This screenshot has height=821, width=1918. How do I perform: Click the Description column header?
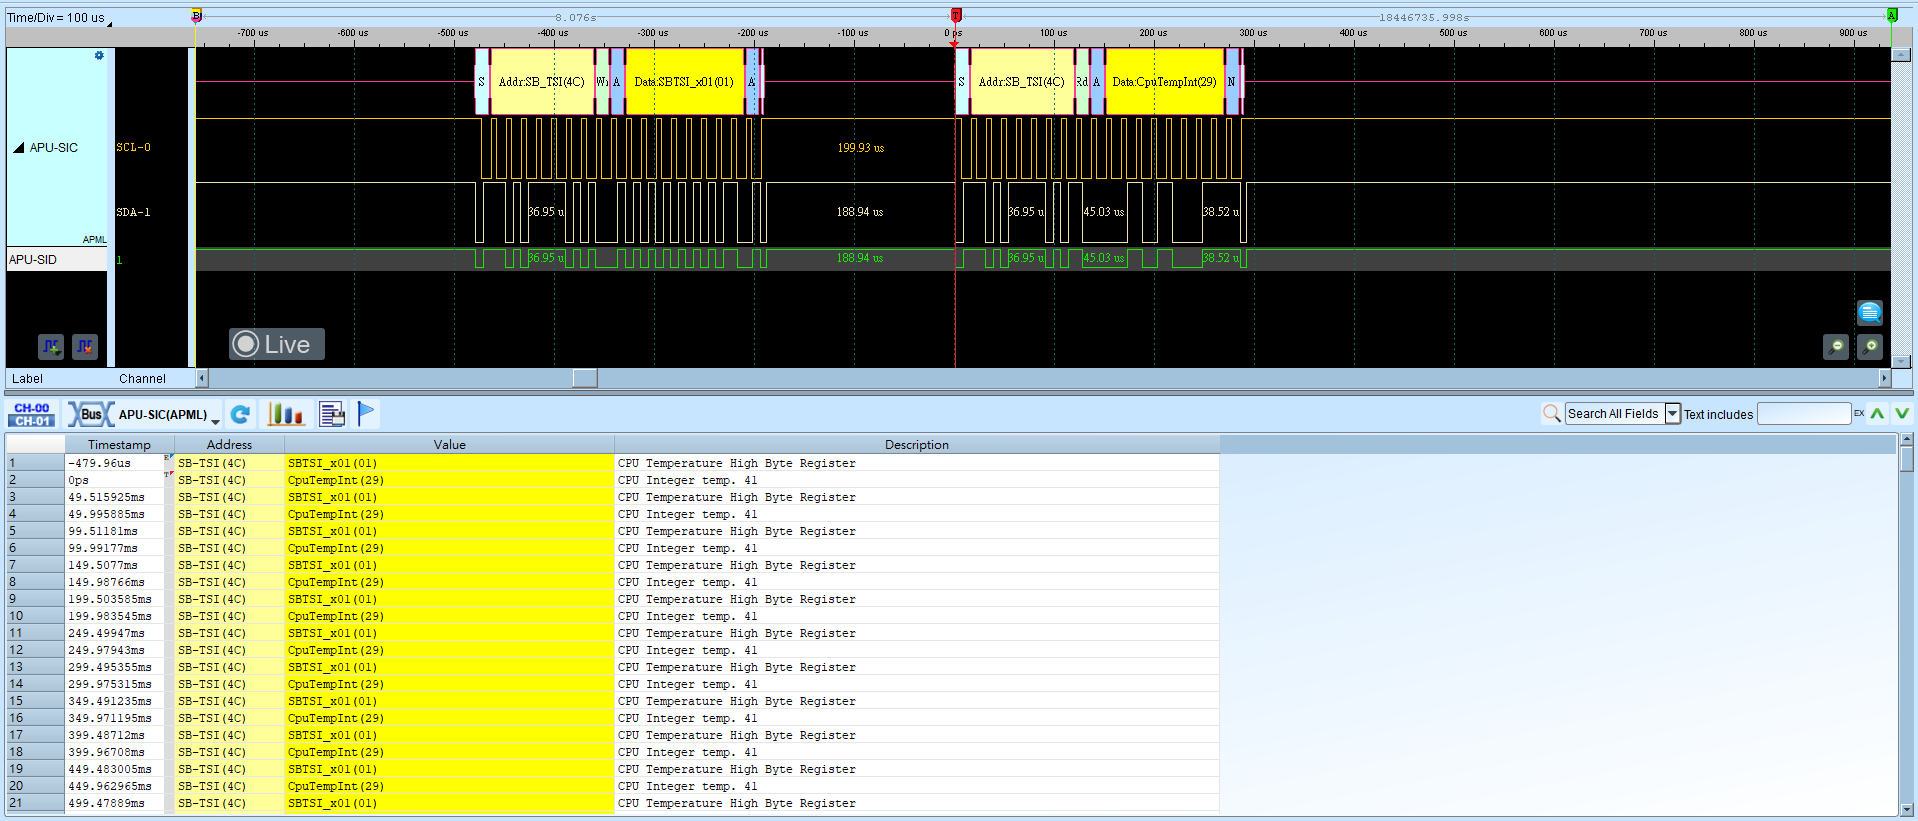(917, 445)
